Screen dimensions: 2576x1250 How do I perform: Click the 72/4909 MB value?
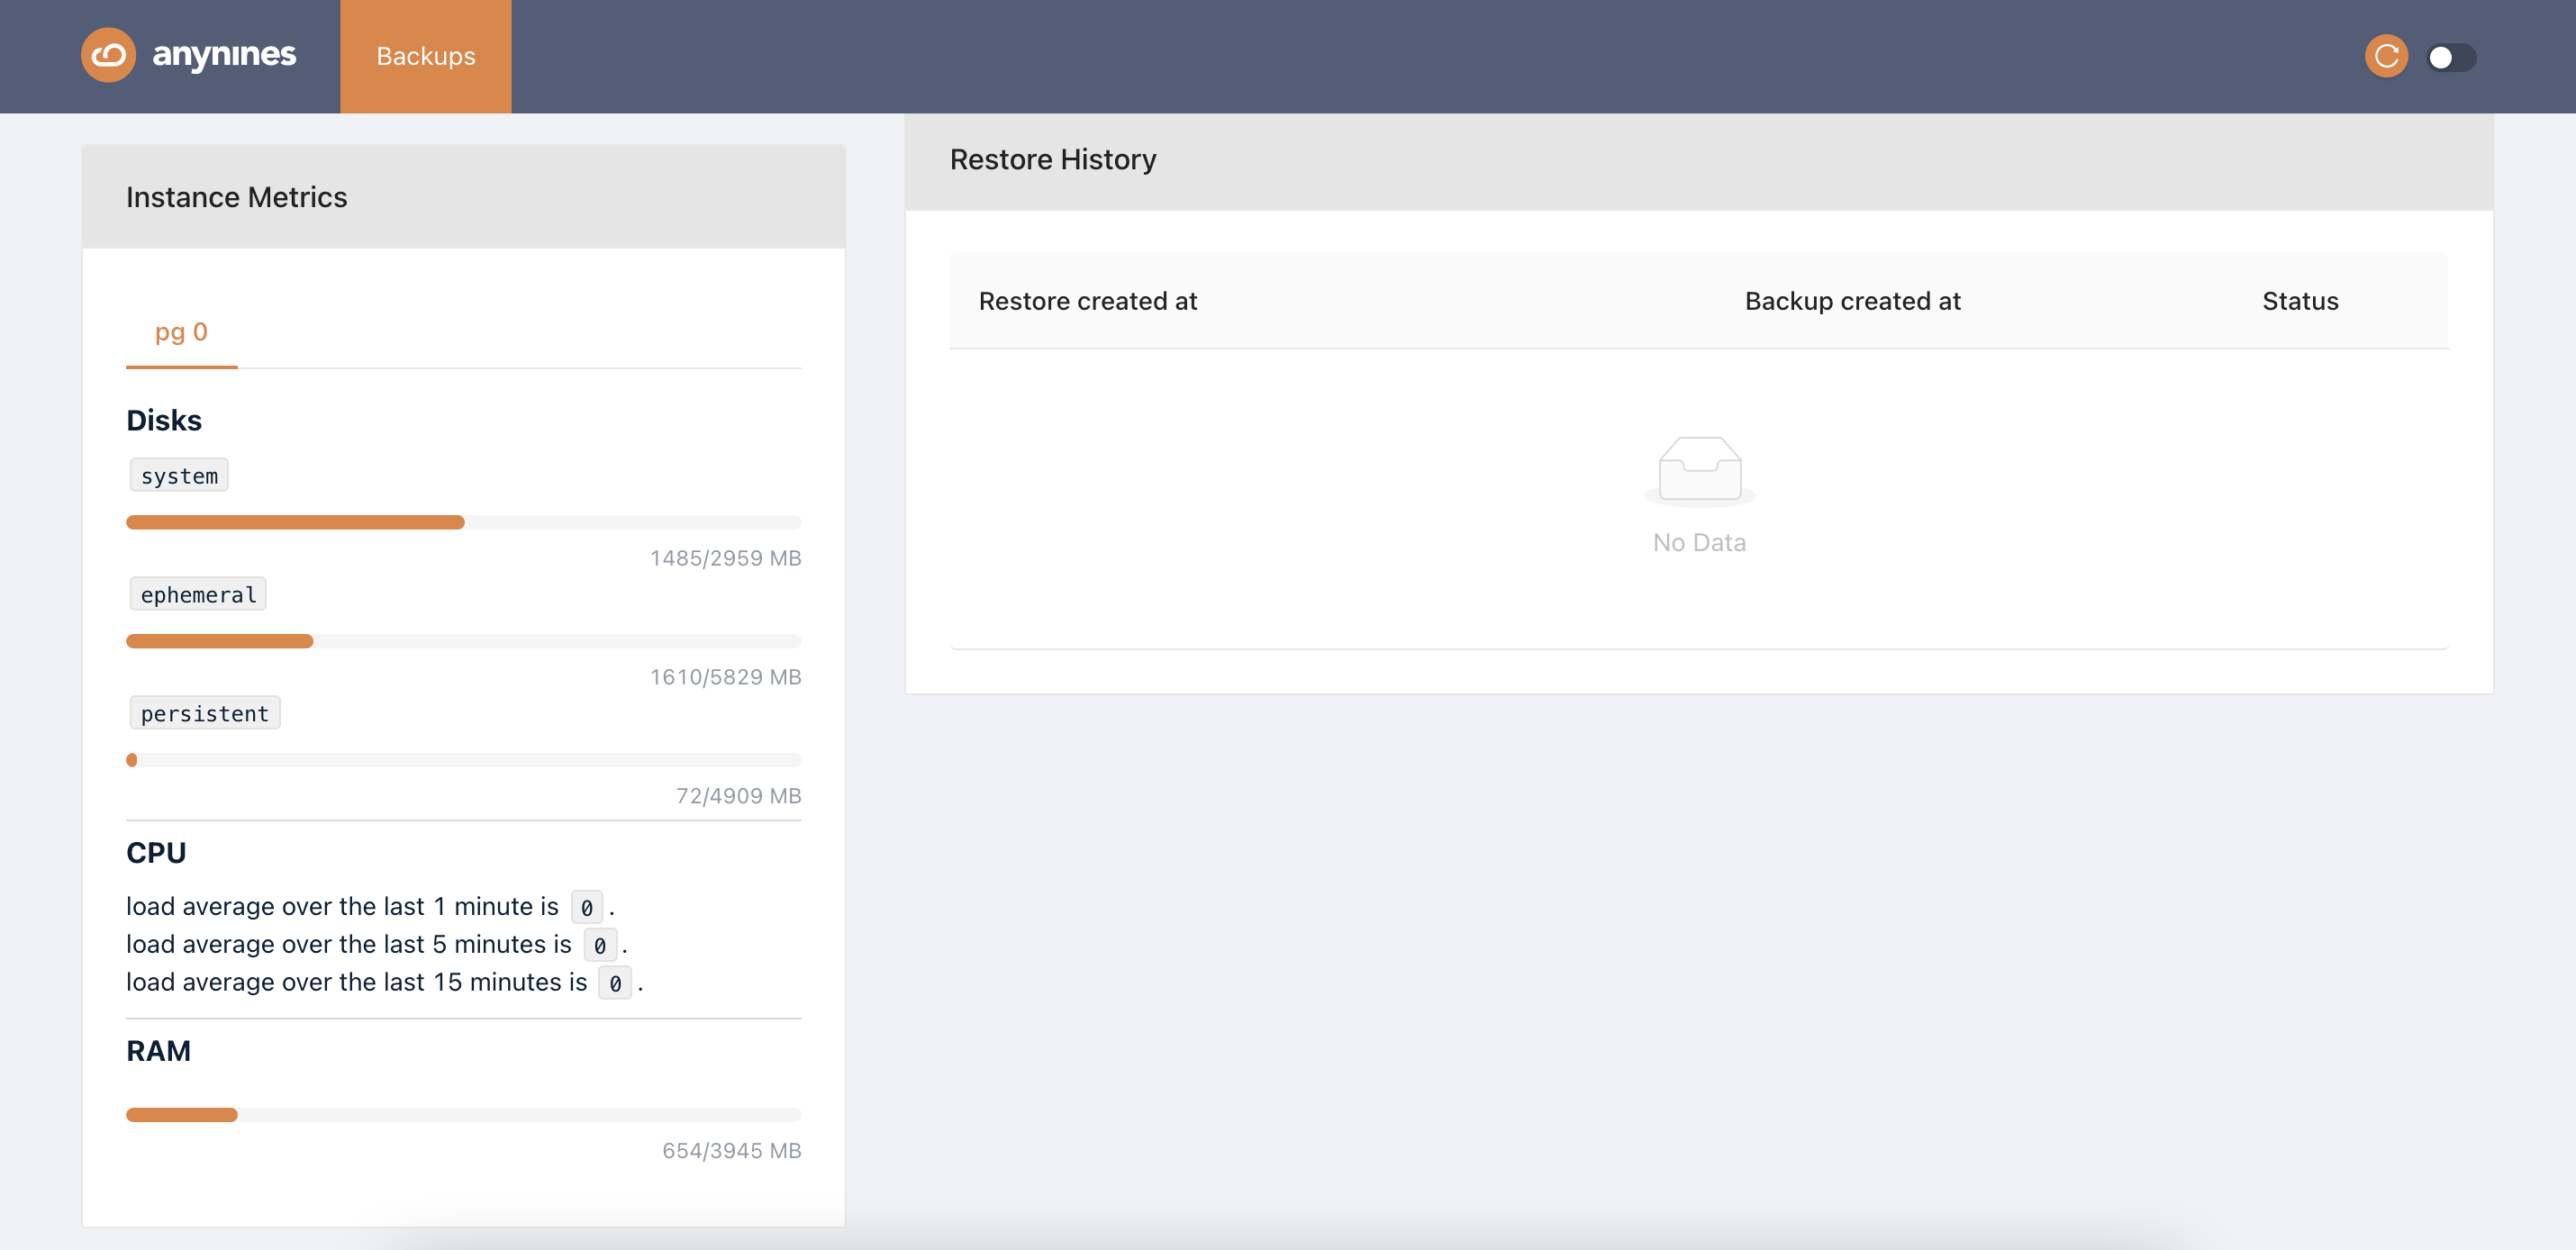(x=739, y=796)
